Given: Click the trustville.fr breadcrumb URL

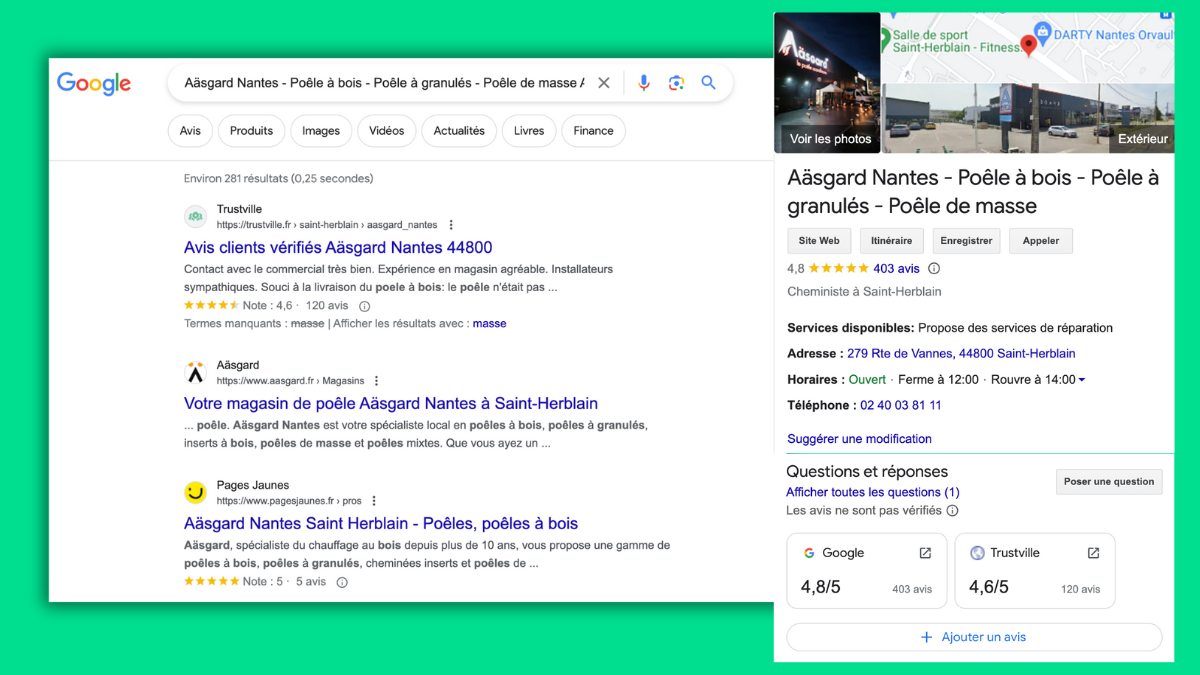Looking at the screenshot, I should click(x=327, y=225).
